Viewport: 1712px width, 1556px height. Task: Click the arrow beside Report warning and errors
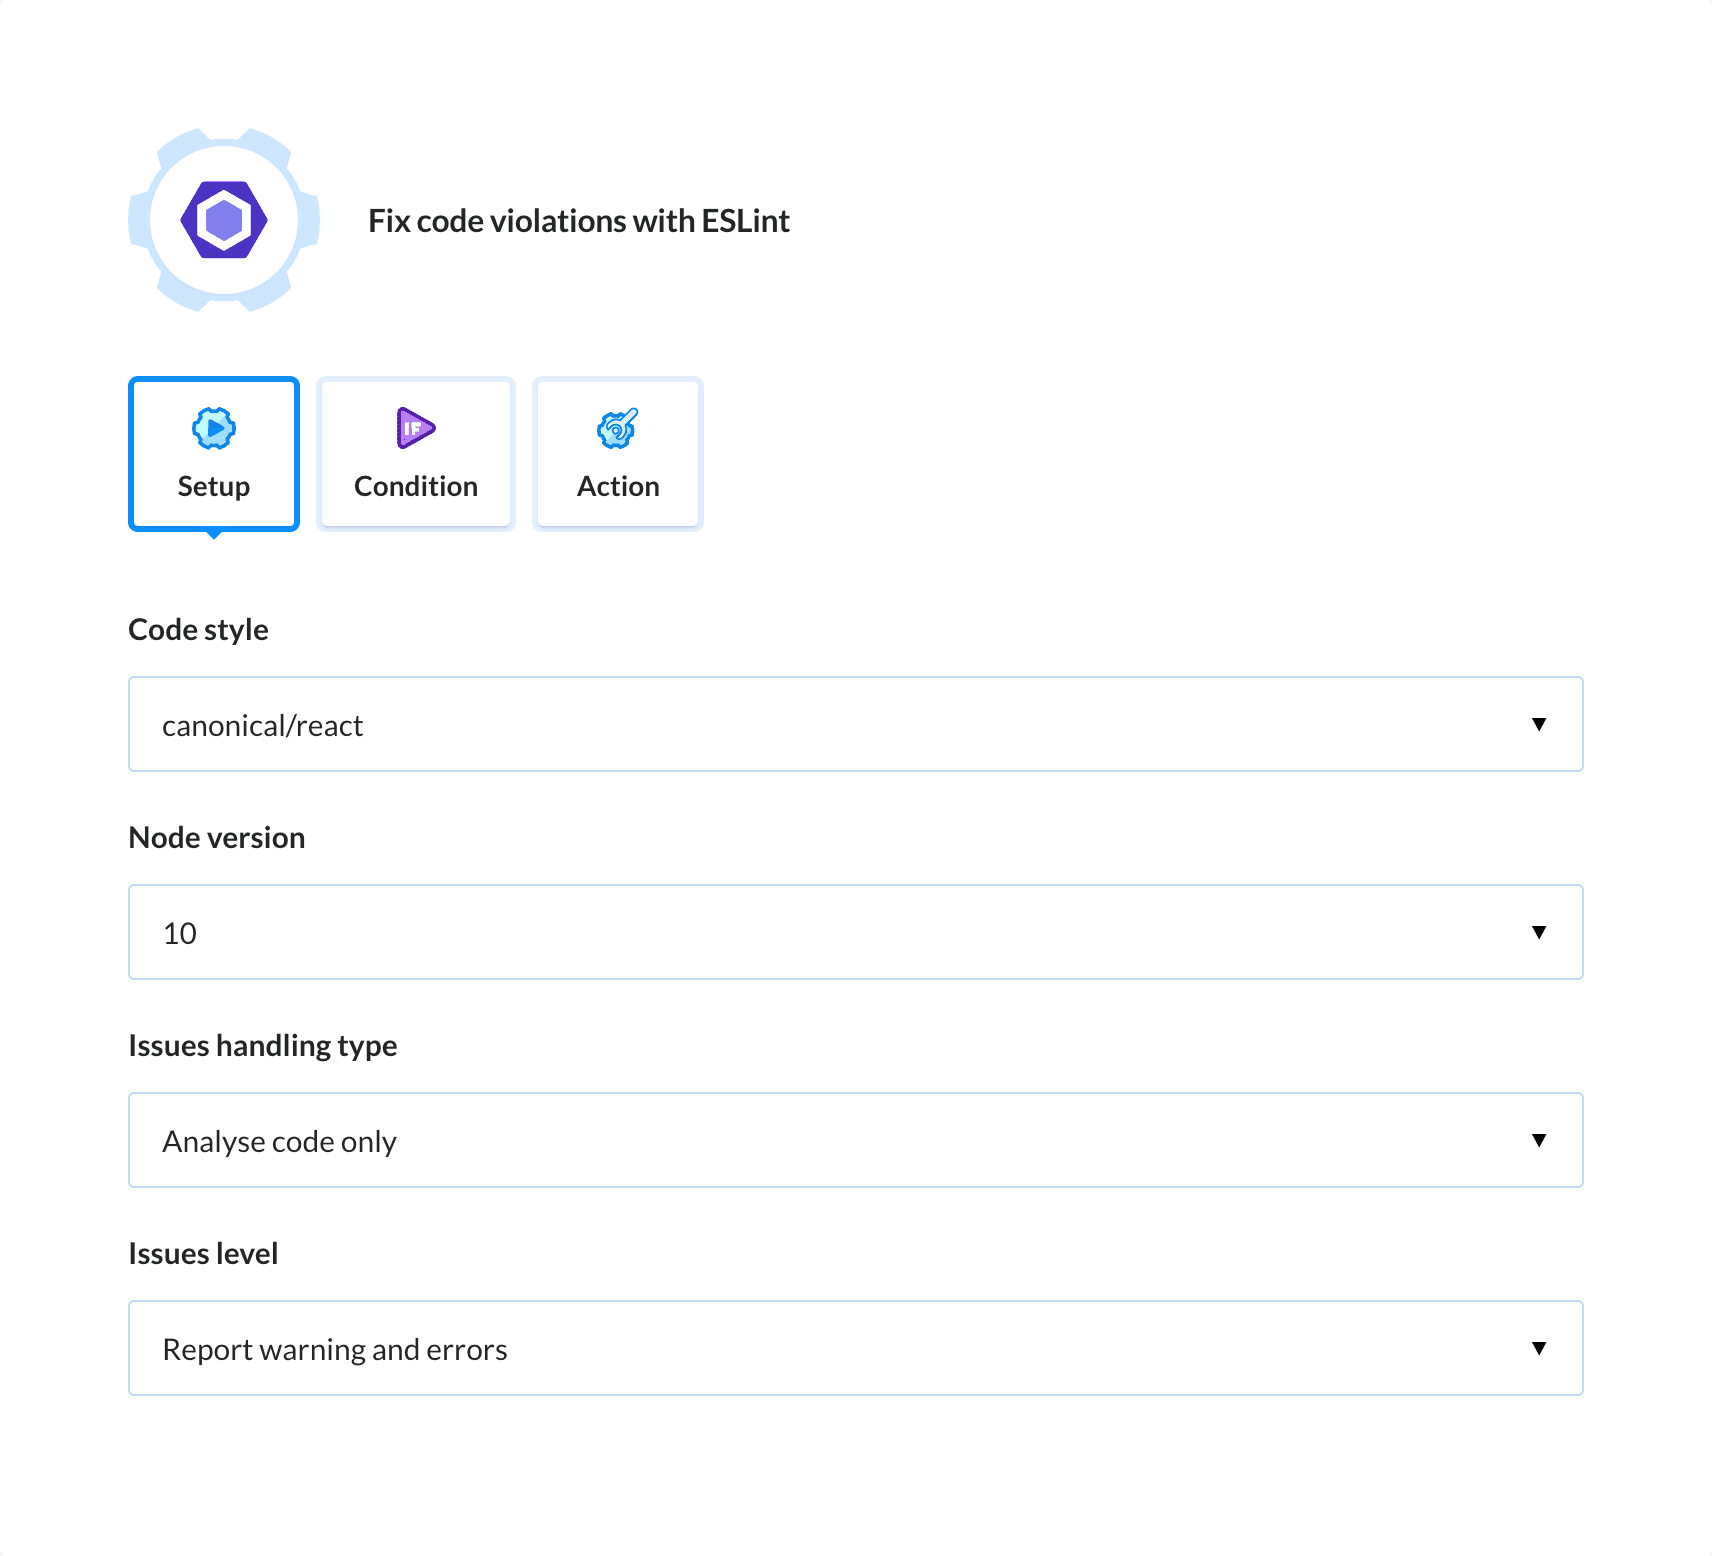[1539, 1348]
